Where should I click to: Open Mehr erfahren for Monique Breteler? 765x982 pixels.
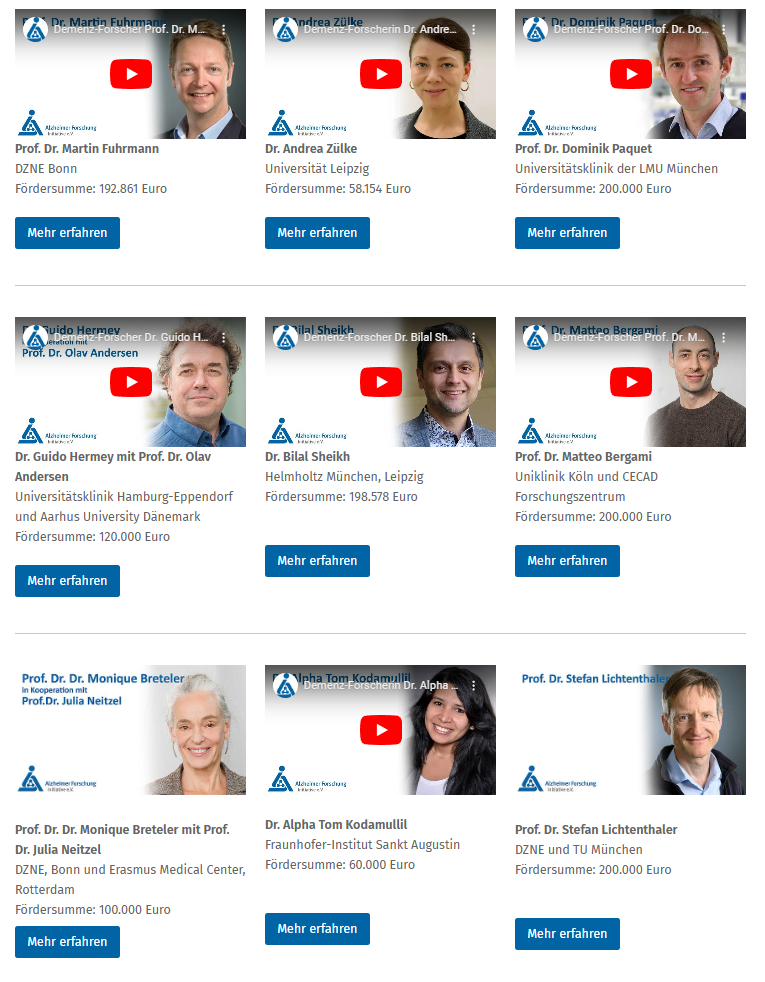[68, 942]
